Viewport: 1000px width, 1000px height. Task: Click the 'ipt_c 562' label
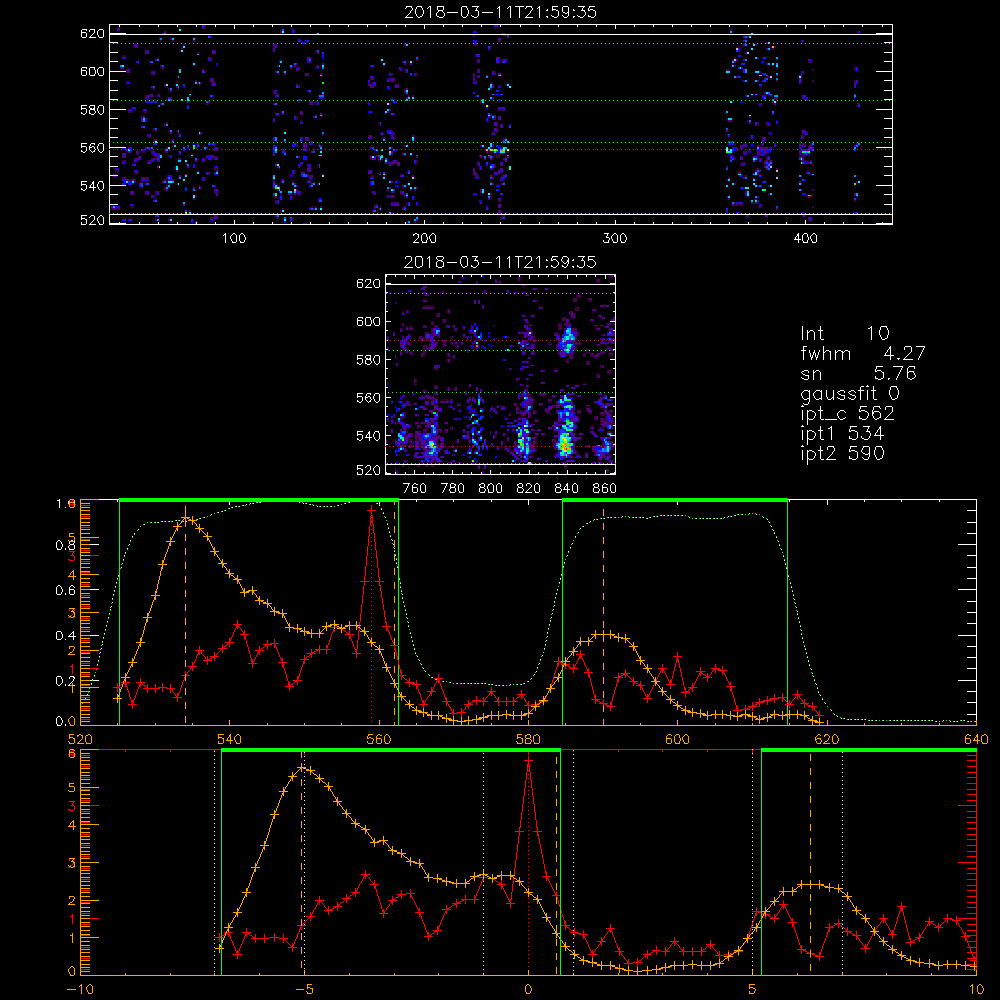pos(847,414)
